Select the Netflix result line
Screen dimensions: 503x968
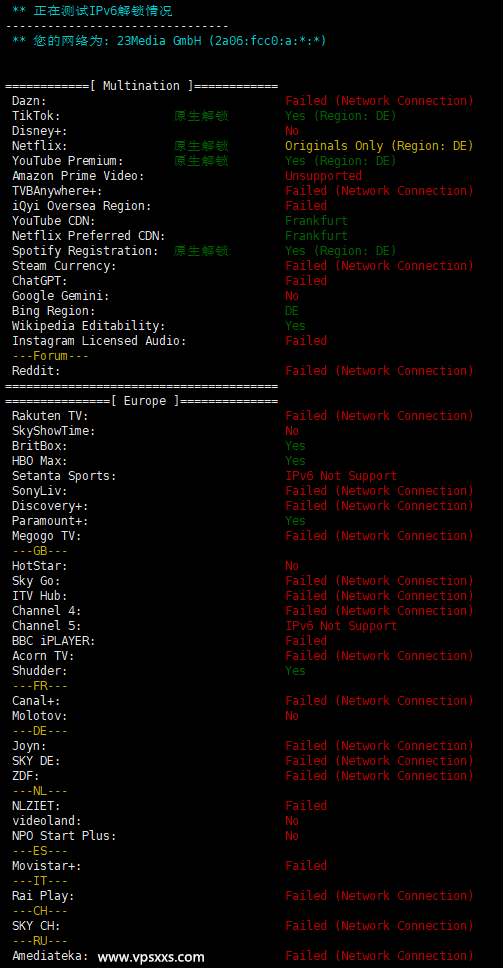pyautogui.click(x=243, y=146)
